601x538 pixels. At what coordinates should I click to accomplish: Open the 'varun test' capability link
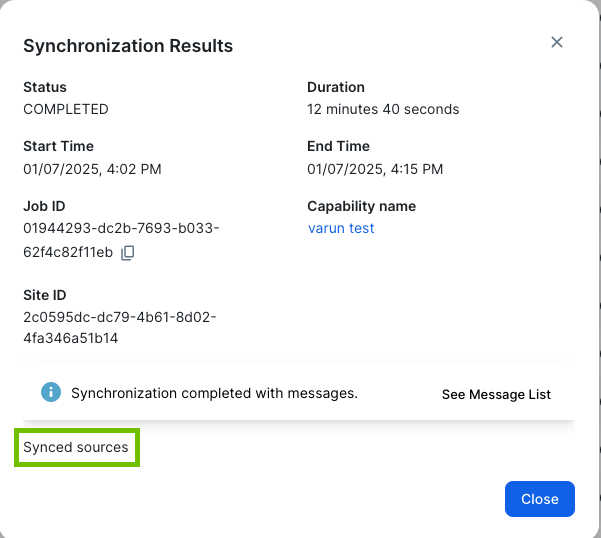[x=341, y=228]
